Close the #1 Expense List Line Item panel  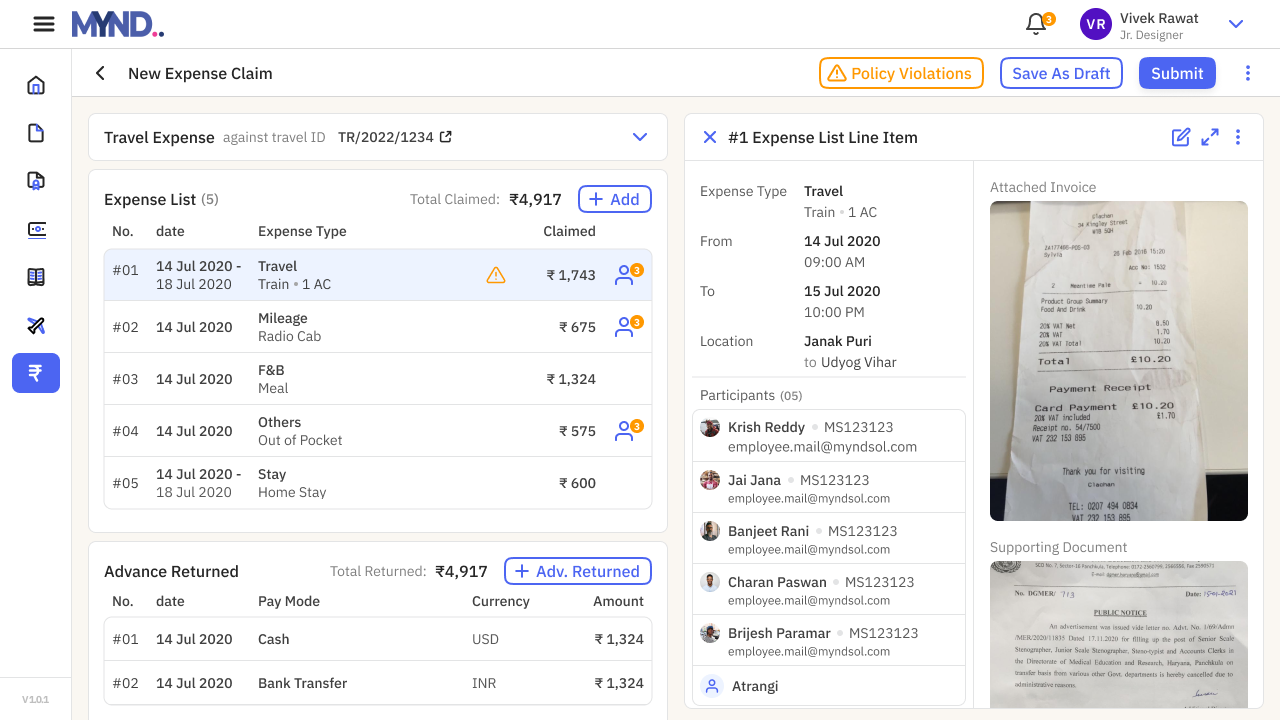click(710, 137)
